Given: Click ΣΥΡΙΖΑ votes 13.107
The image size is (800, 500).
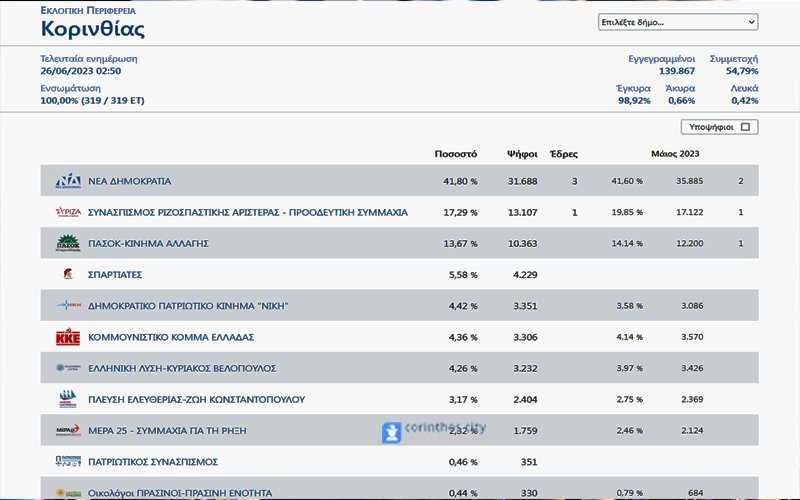Looking at the screenshot, I should [522, 212].
